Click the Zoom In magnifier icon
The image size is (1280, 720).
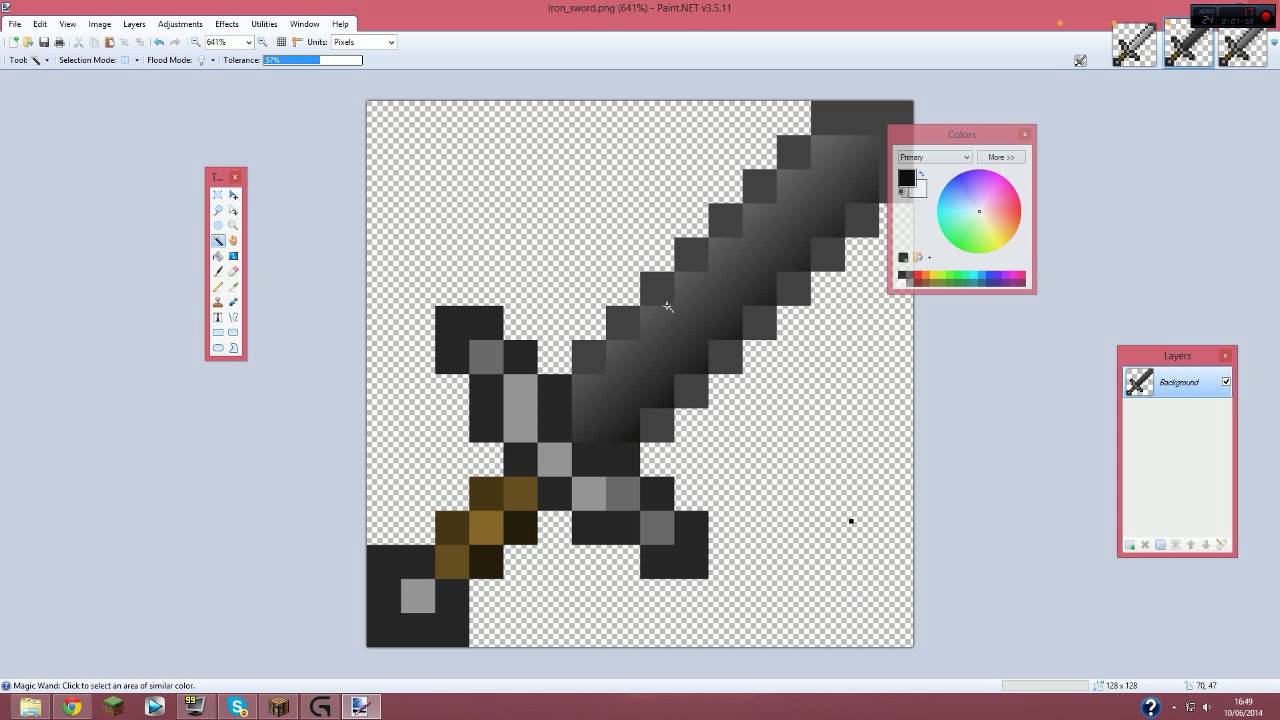[x=263, y=42]
